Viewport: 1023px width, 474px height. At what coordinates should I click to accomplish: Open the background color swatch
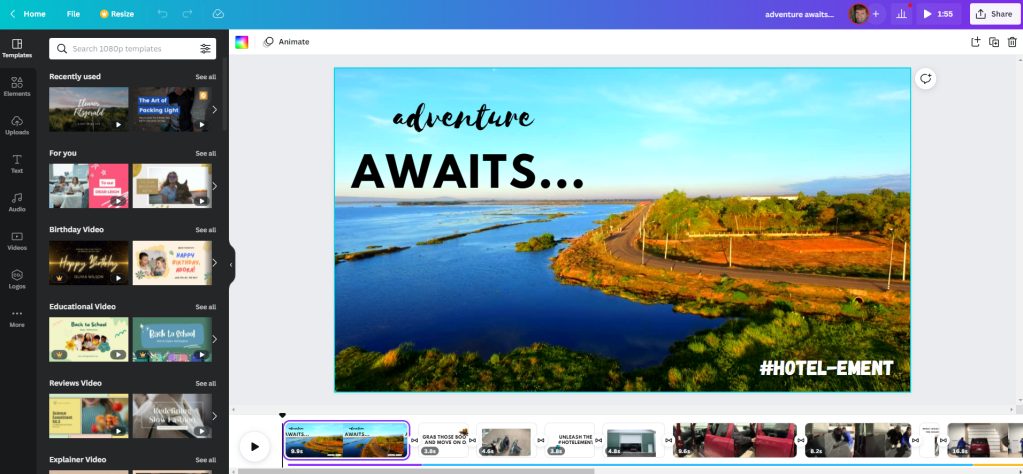[242, 42]
